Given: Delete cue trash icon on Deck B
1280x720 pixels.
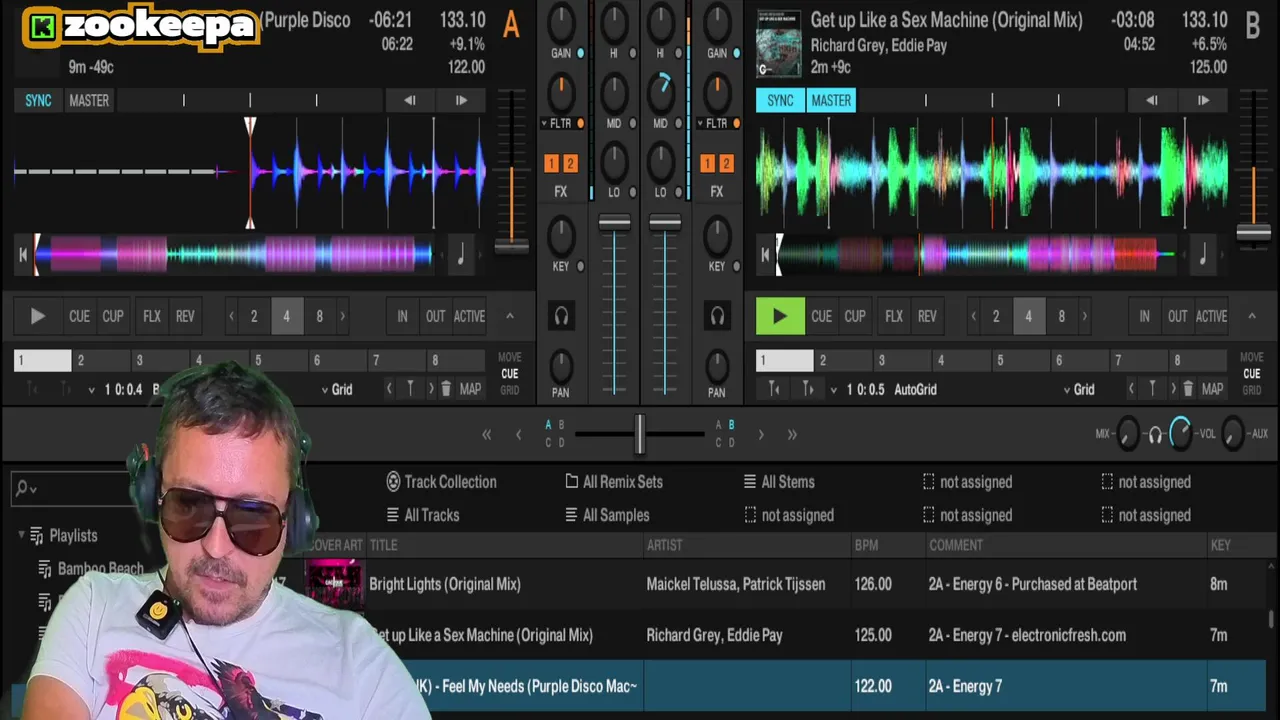Looking at the screenshot, I should coord(1188,389).
